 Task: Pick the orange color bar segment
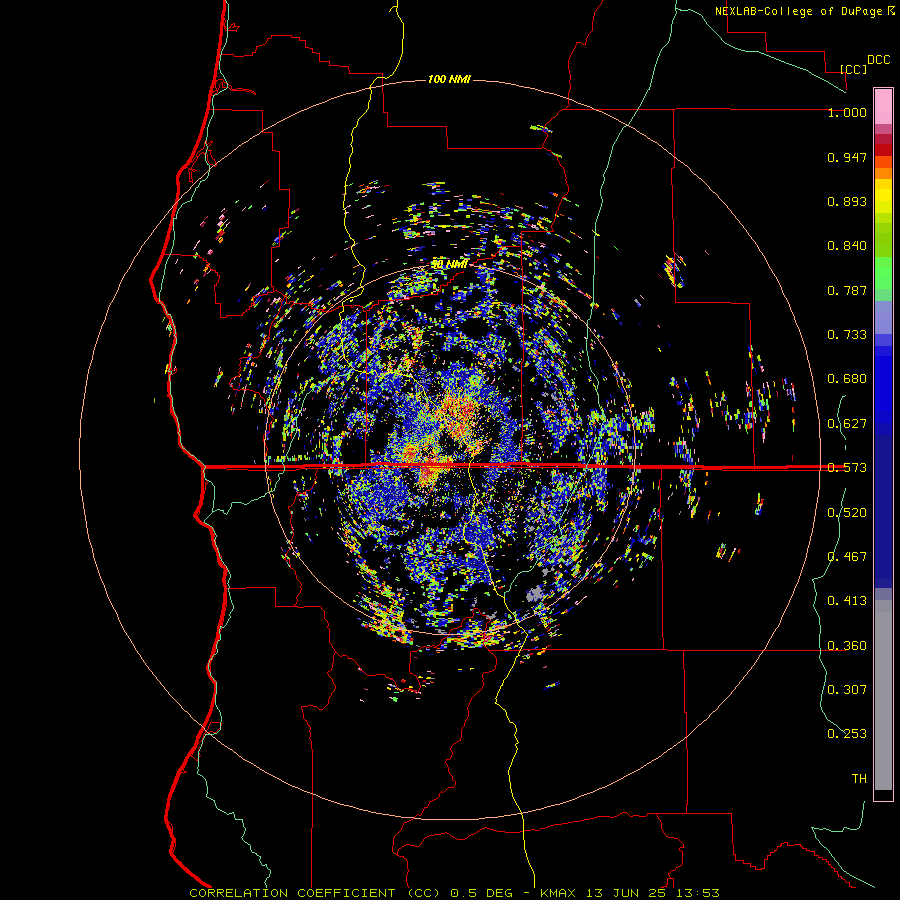[883, 173]
